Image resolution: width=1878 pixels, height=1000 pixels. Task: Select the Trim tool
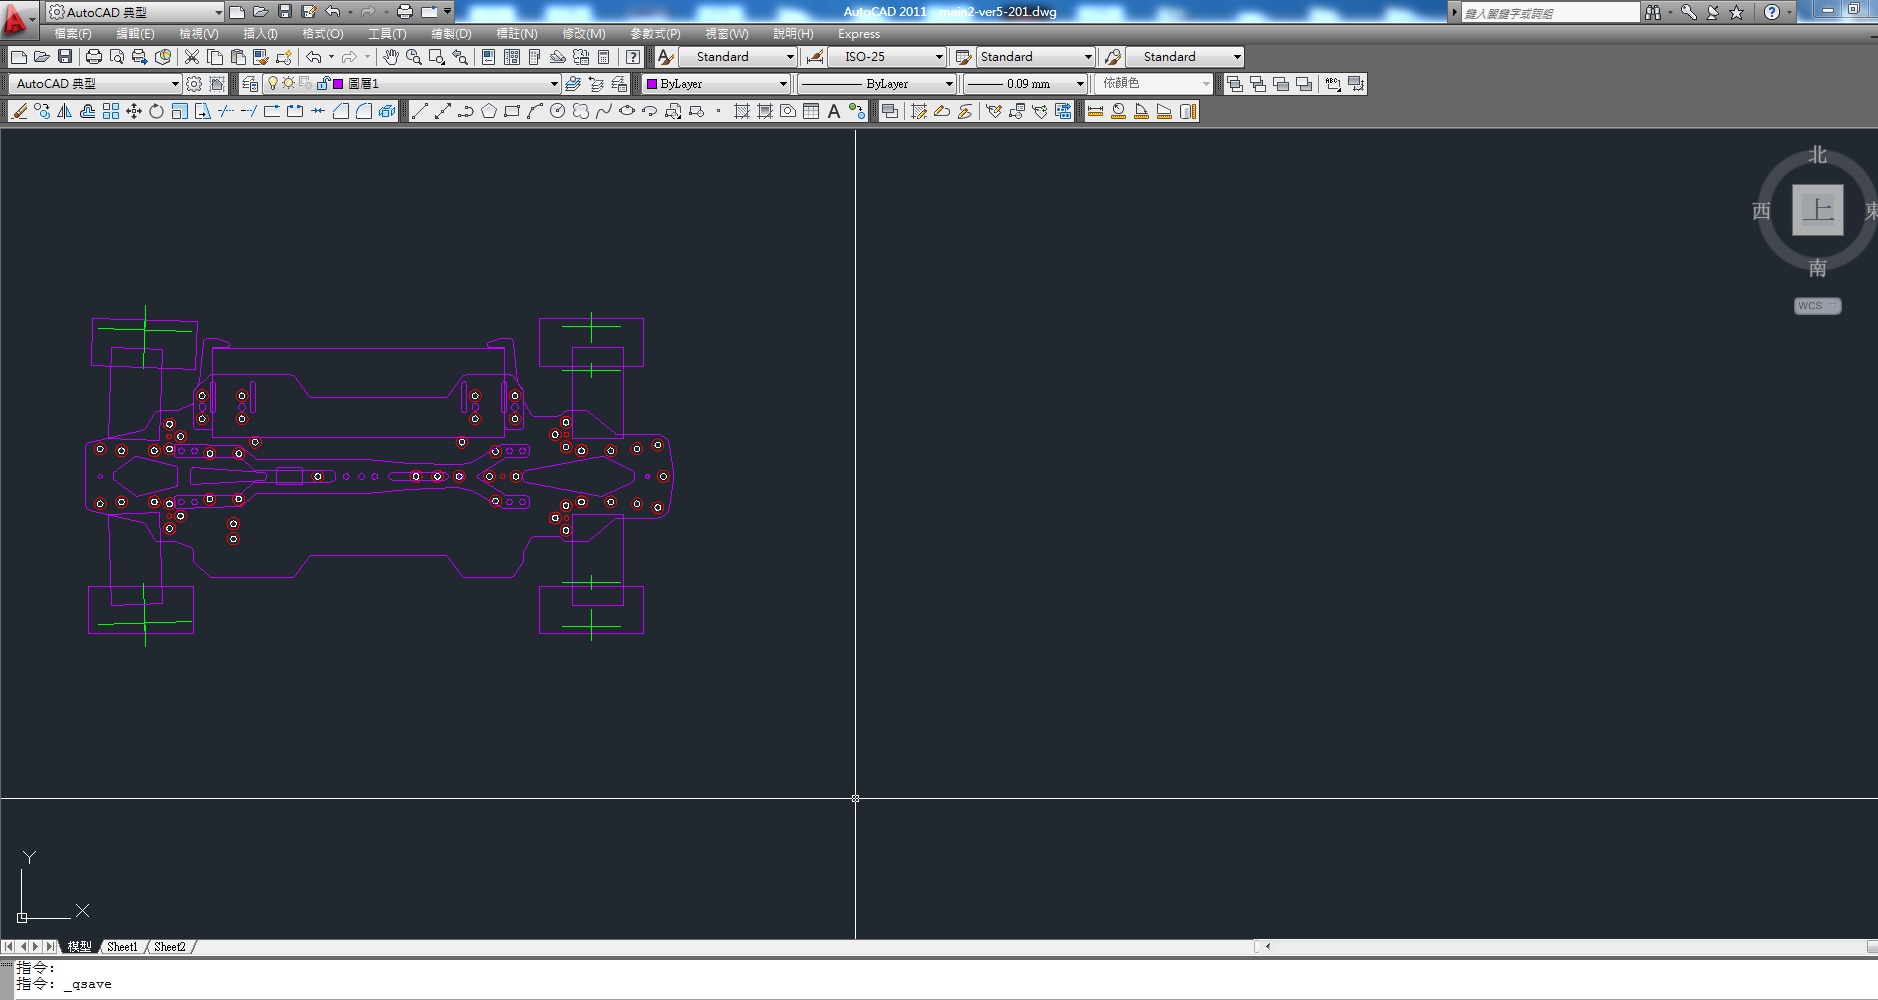click(226, 111)
